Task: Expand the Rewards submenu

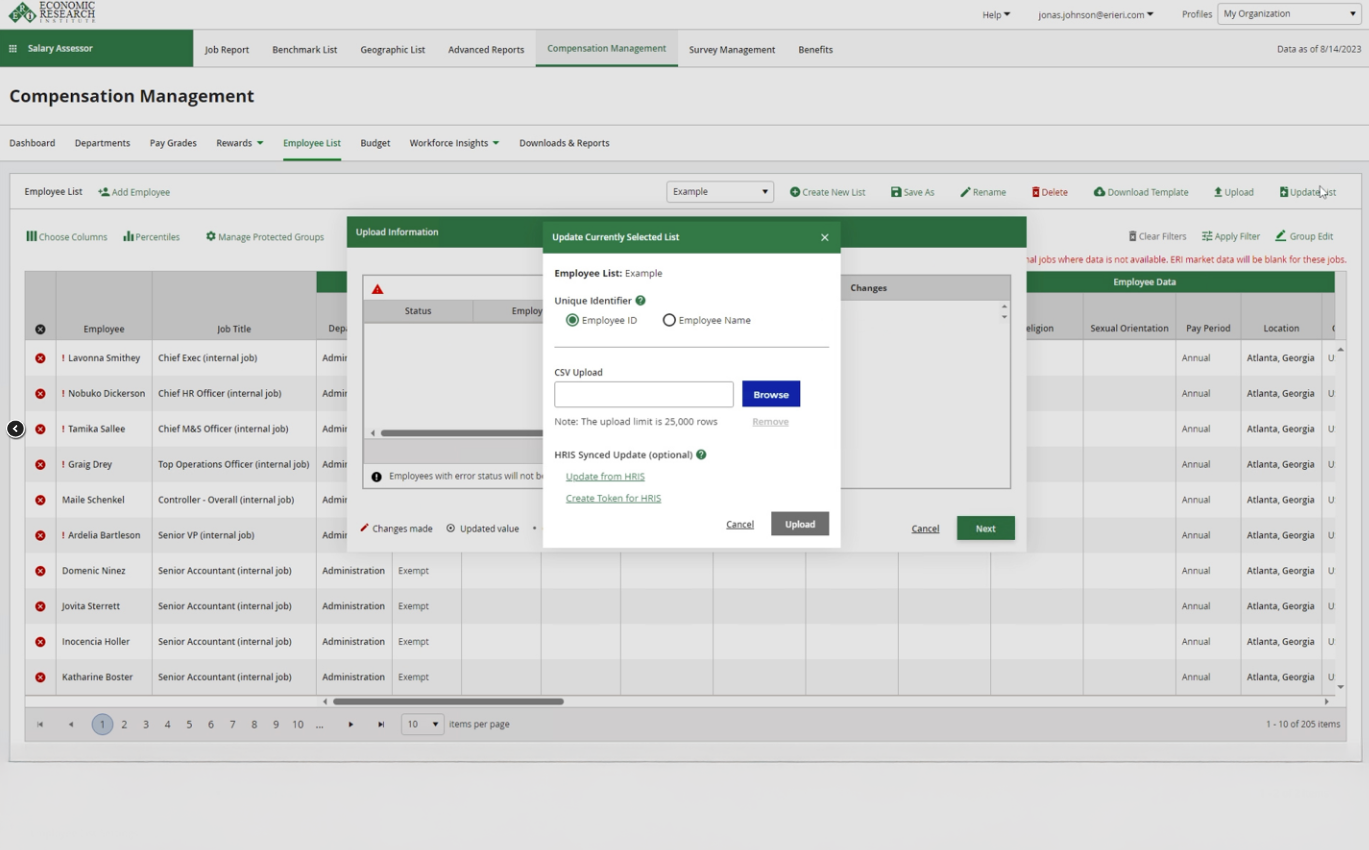Action: [x=240, y=143]
